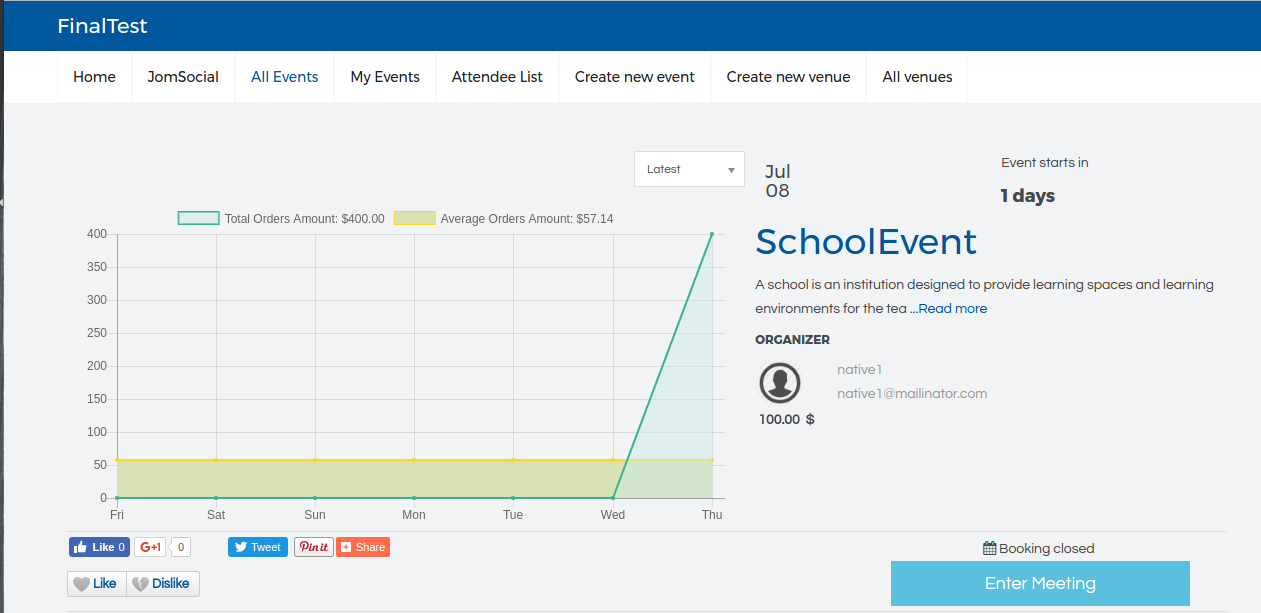
Task: Click the orange Share plus button
Action: pyautogui.click(x=362, y=547)
